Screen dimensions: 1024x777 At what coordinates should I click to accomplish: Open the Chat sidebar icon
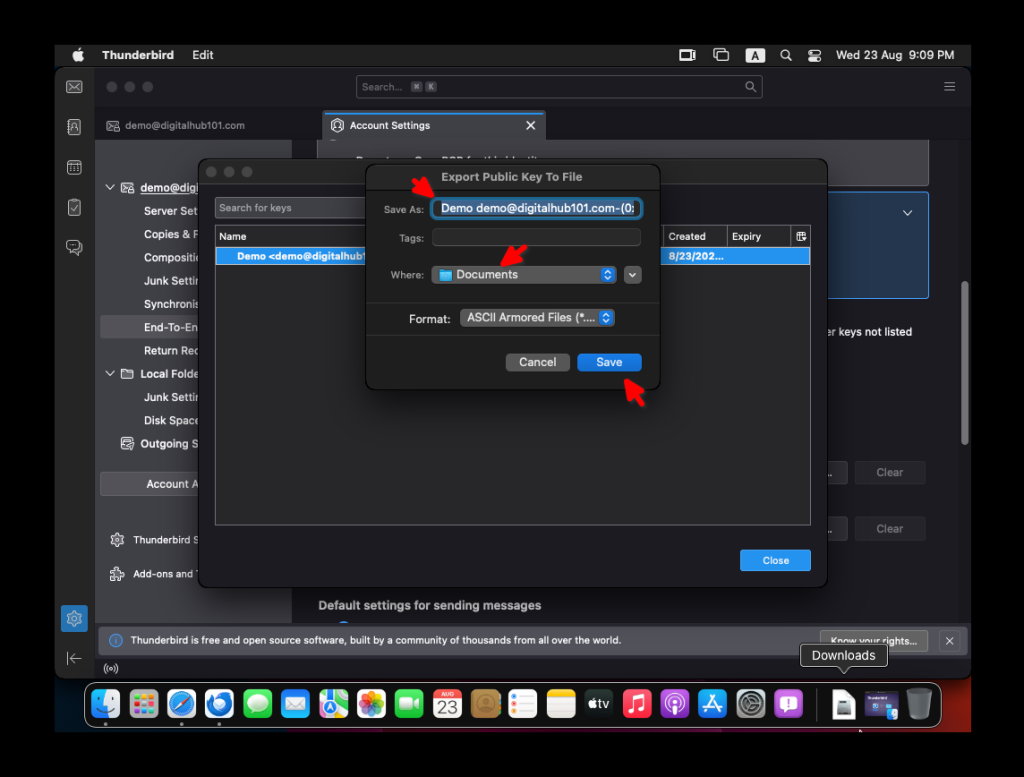pos(74,247)
